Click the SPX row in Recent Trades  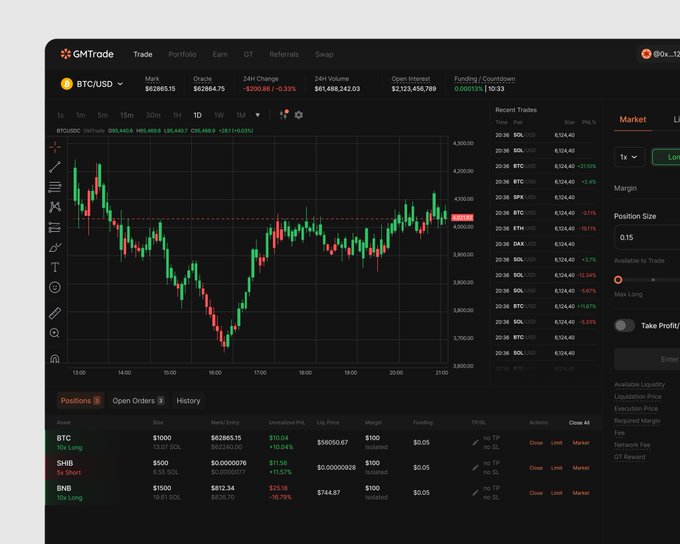(x=546, y=197)
